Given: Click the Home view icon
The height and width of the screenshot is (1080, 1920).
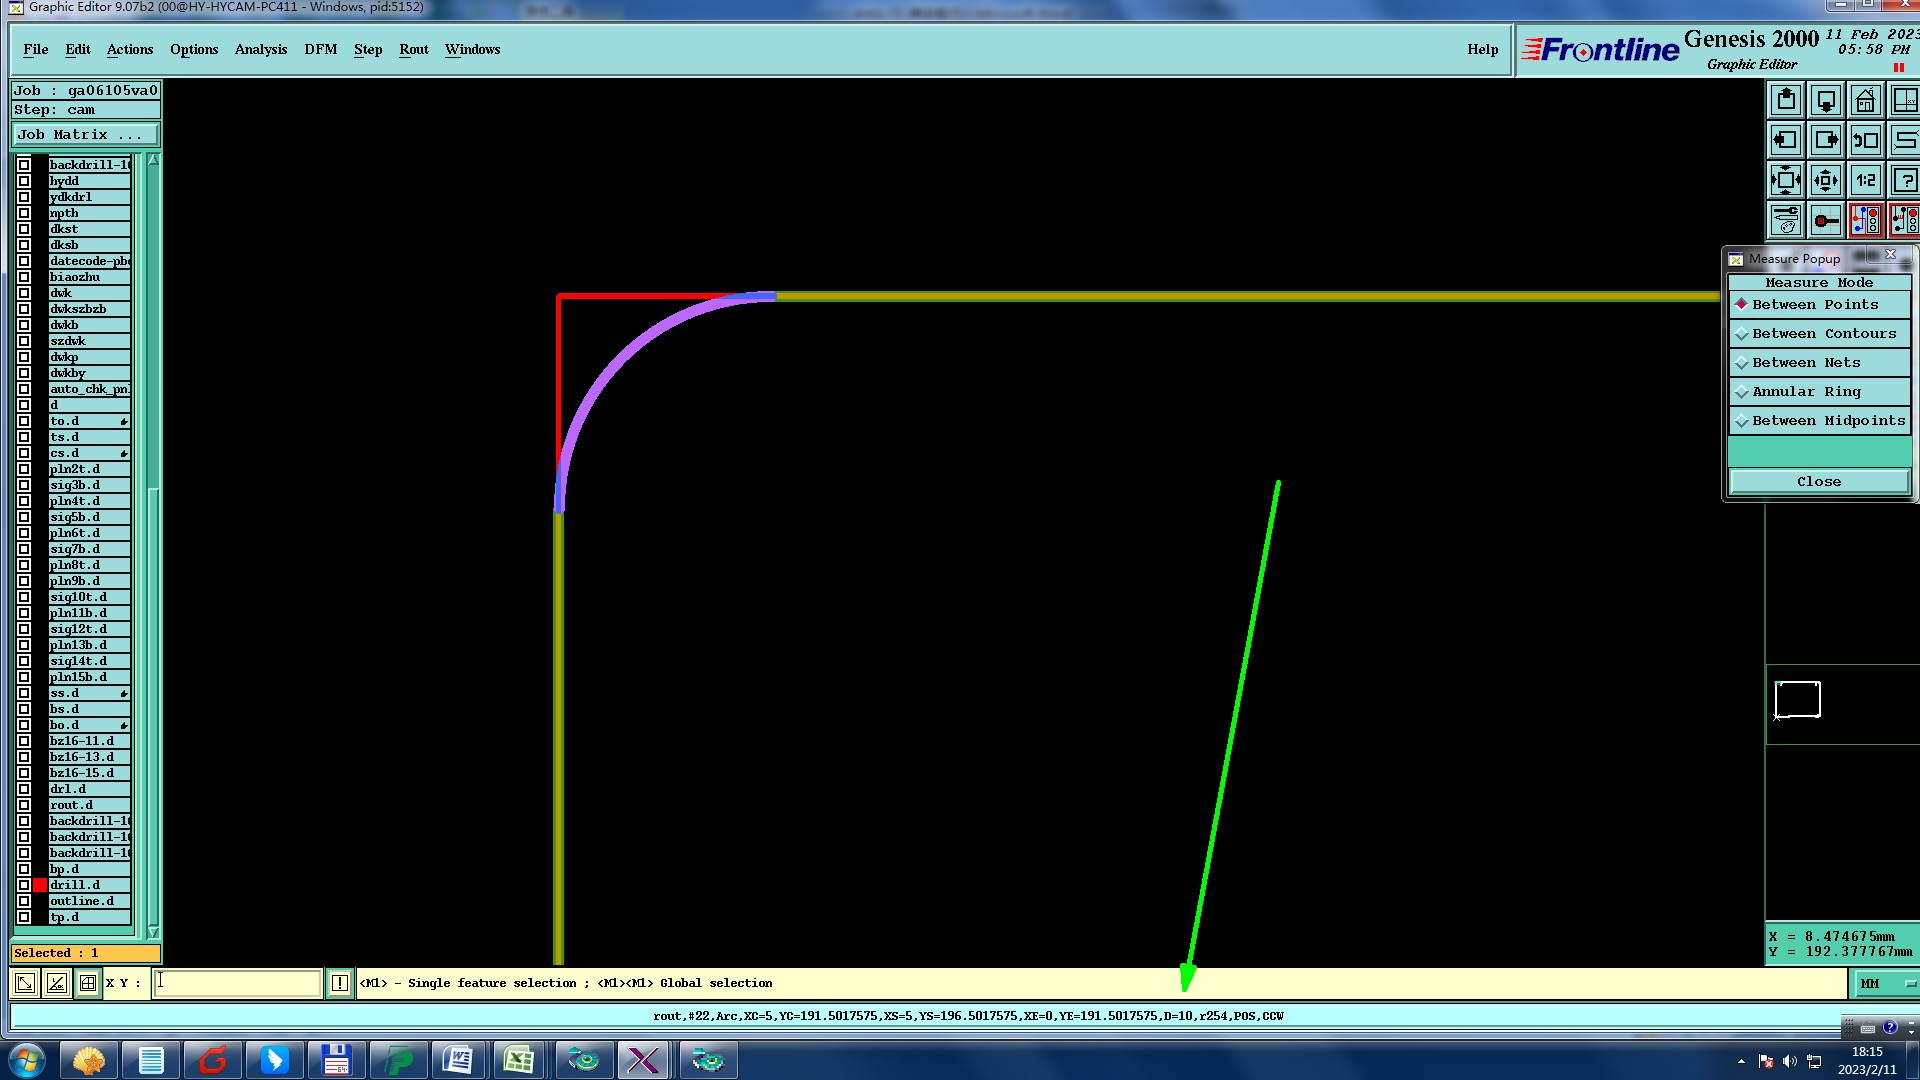Looking at the screenshot, I should coord(1865,101).
